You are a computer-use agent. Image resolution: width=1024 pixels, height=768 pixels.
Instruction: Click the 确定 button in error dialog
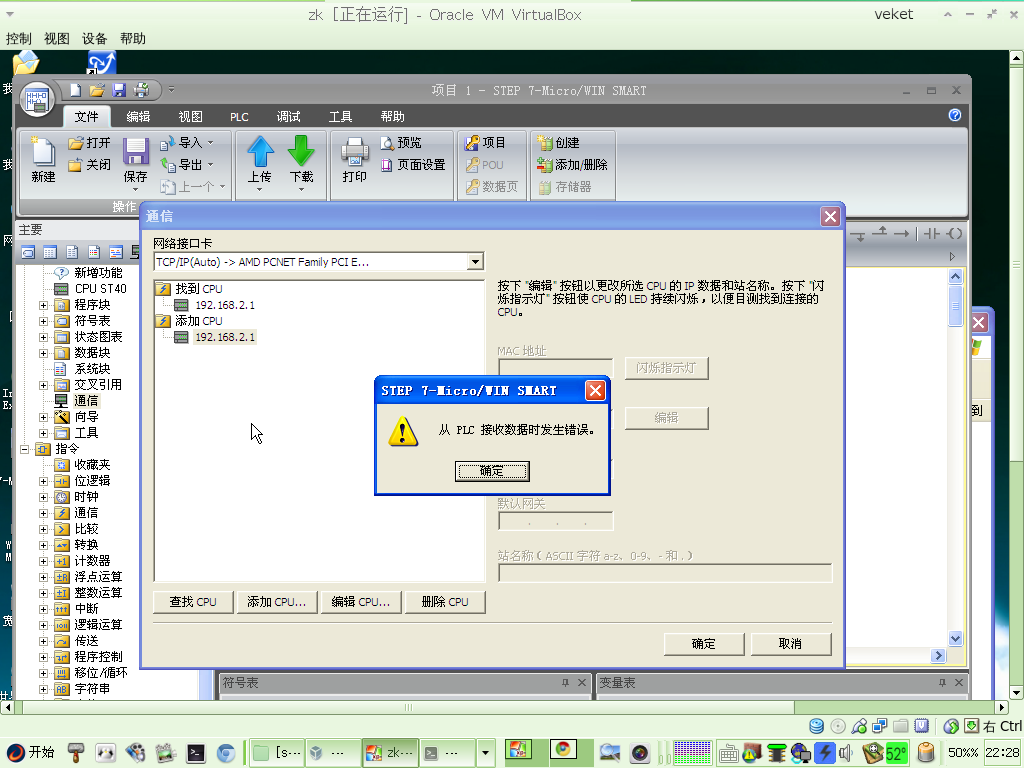492,471
